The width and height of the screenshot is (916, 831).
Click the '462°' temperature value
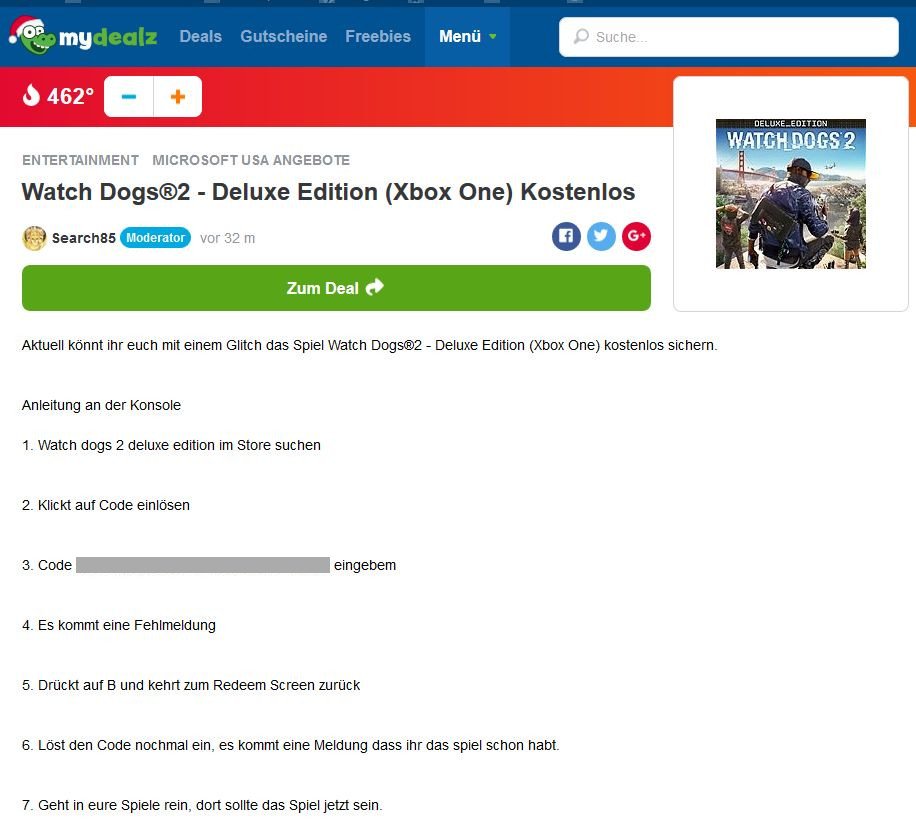click(x=70, y=96)
